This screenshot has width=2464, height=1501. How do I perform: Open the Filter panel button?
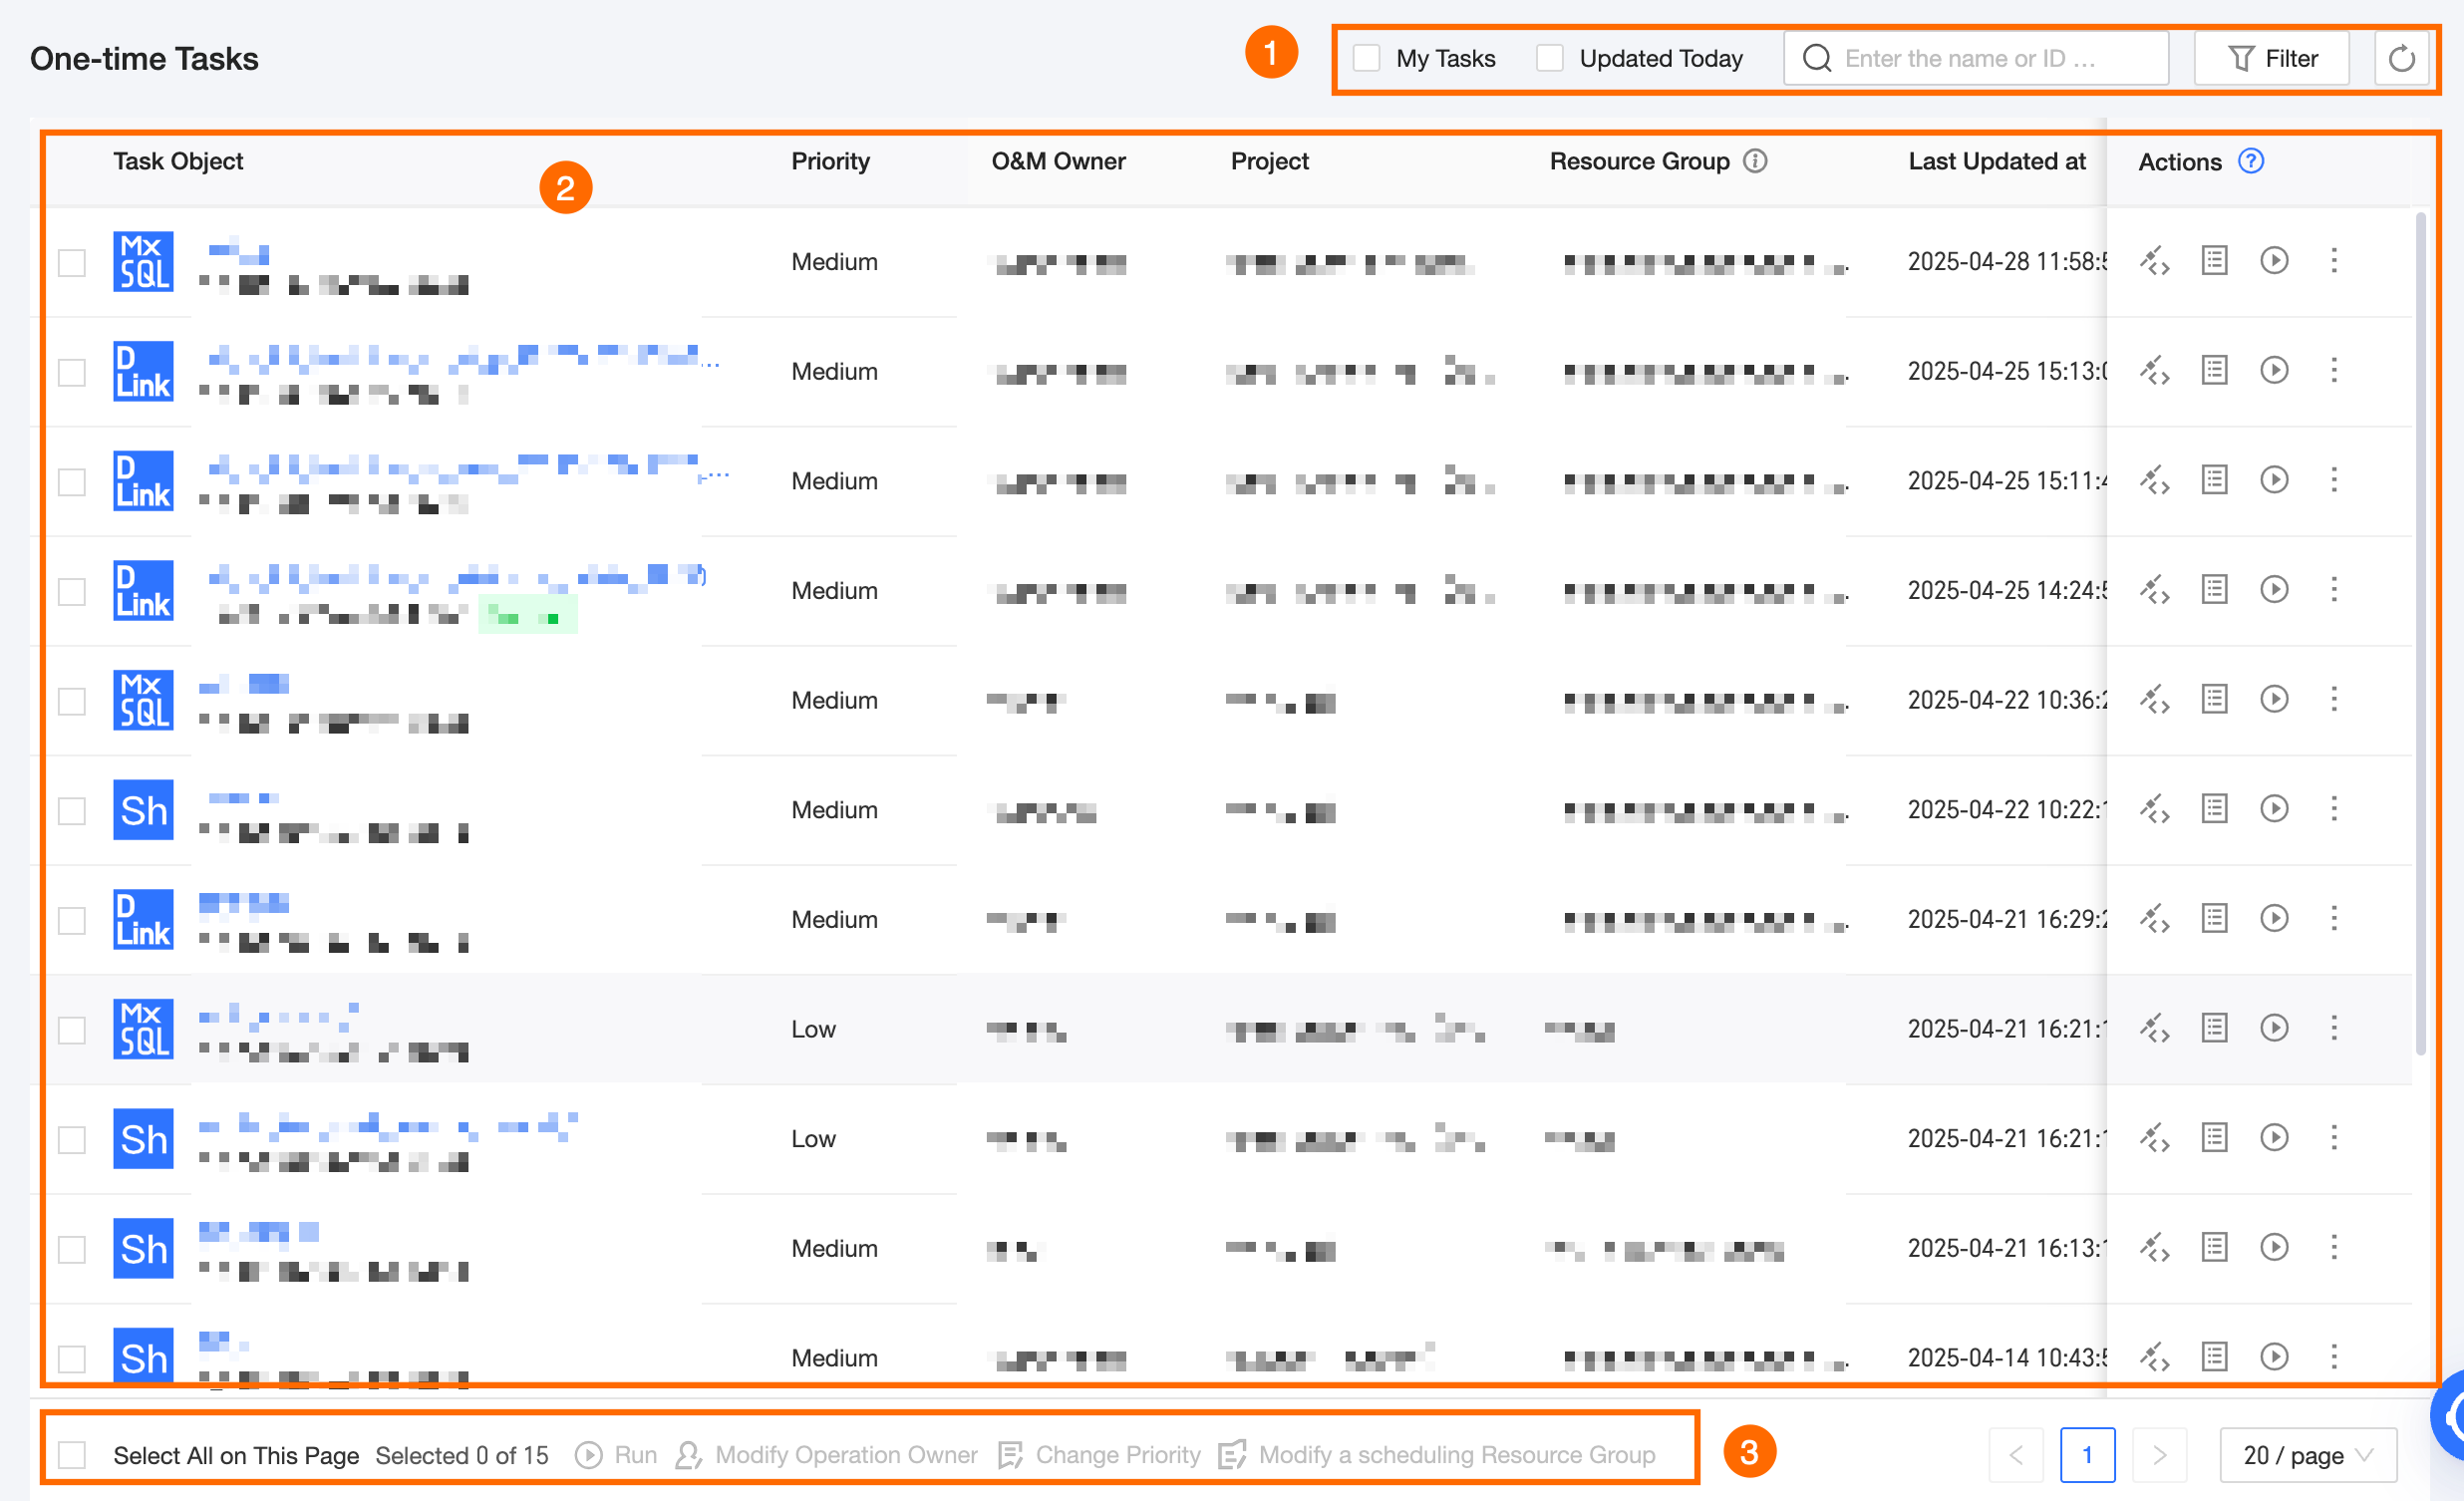tap(2271, 59)
